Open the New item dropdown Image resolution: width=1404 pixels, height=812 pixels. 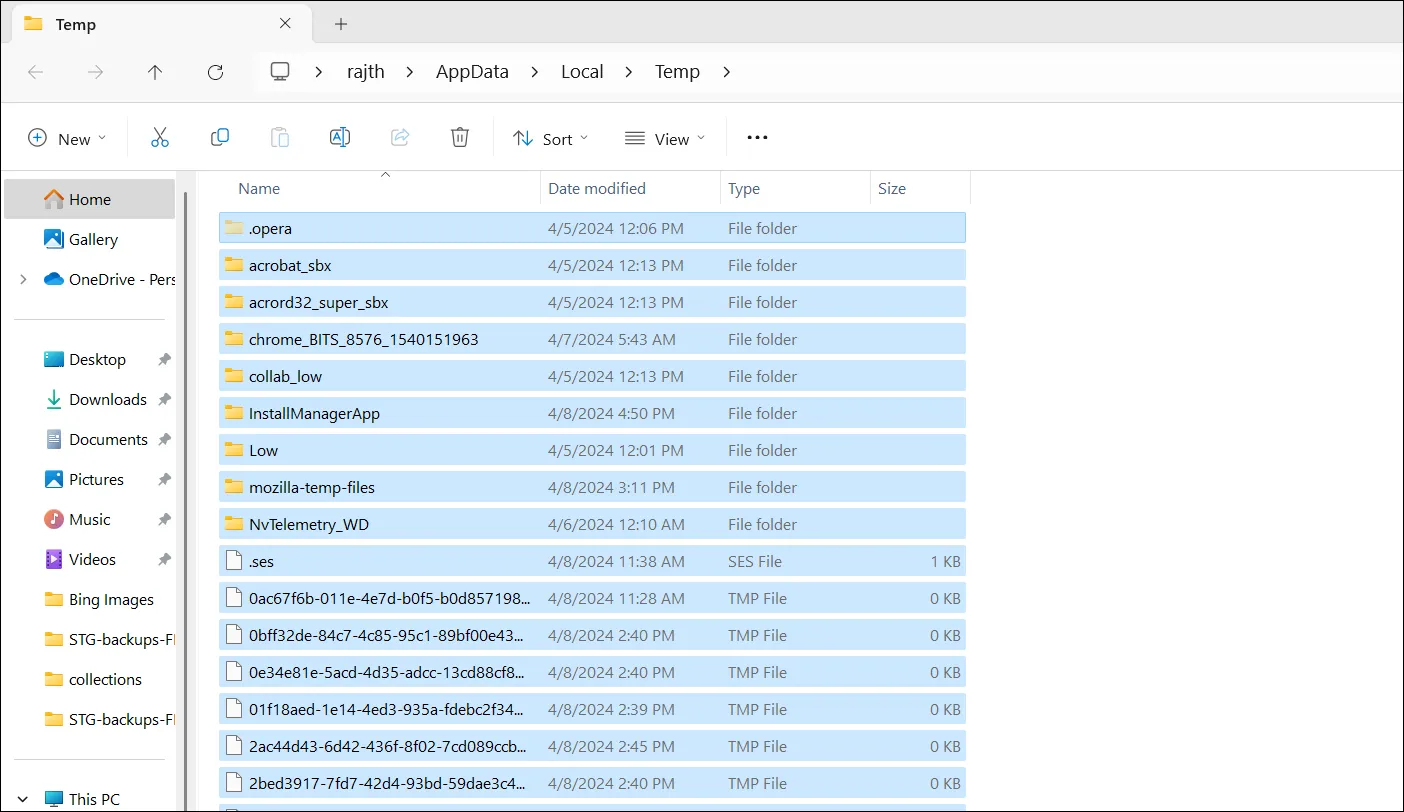point(67,139)
